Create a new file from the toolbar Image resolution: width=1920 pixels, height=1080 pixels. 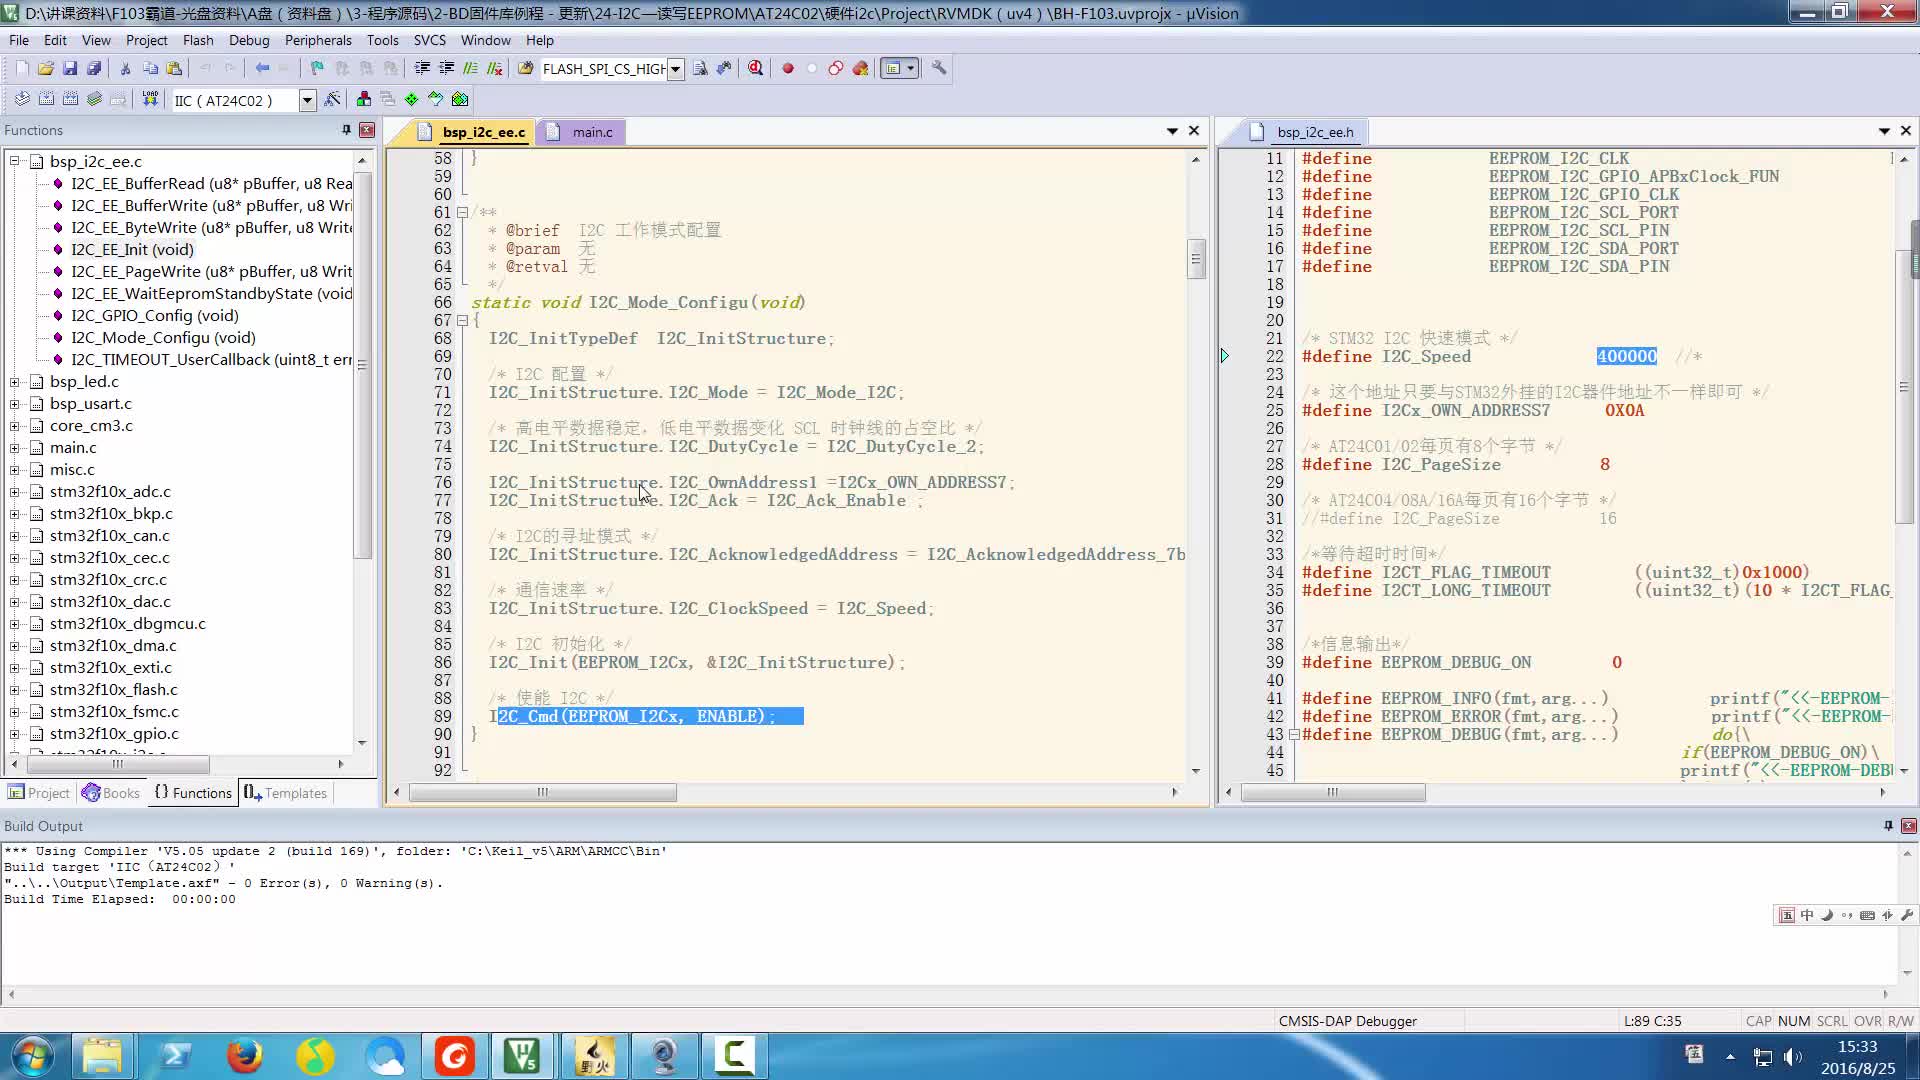[22, 68]
